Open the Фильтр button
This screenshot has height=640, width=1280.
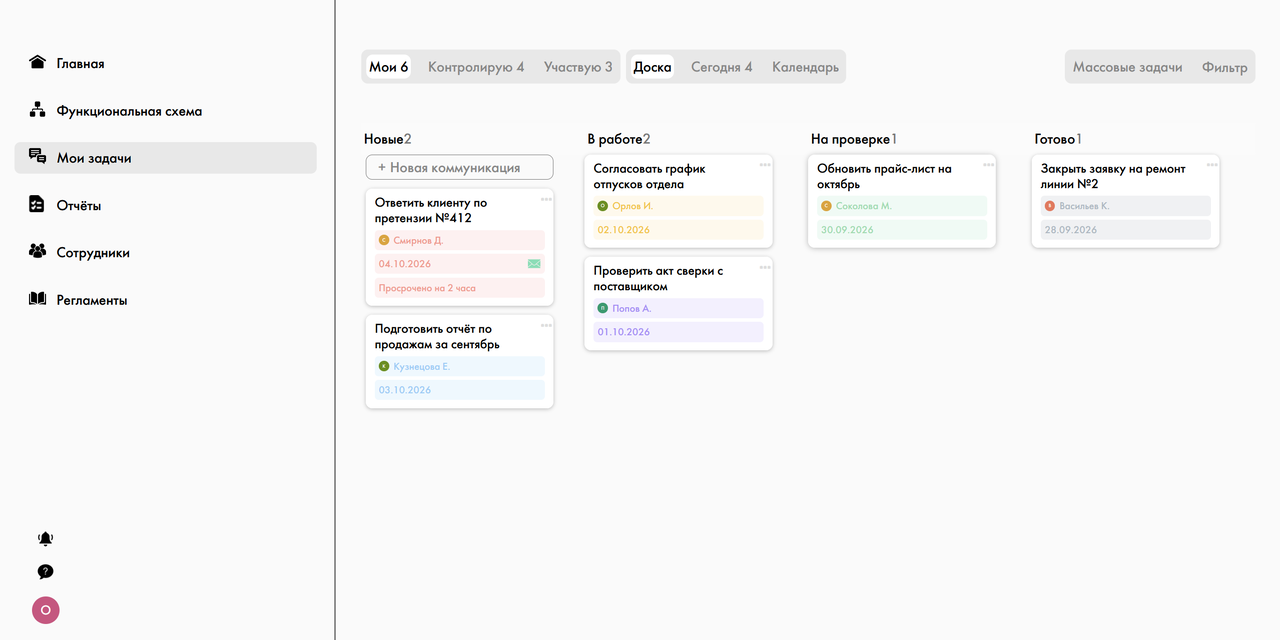[1225, 67]
